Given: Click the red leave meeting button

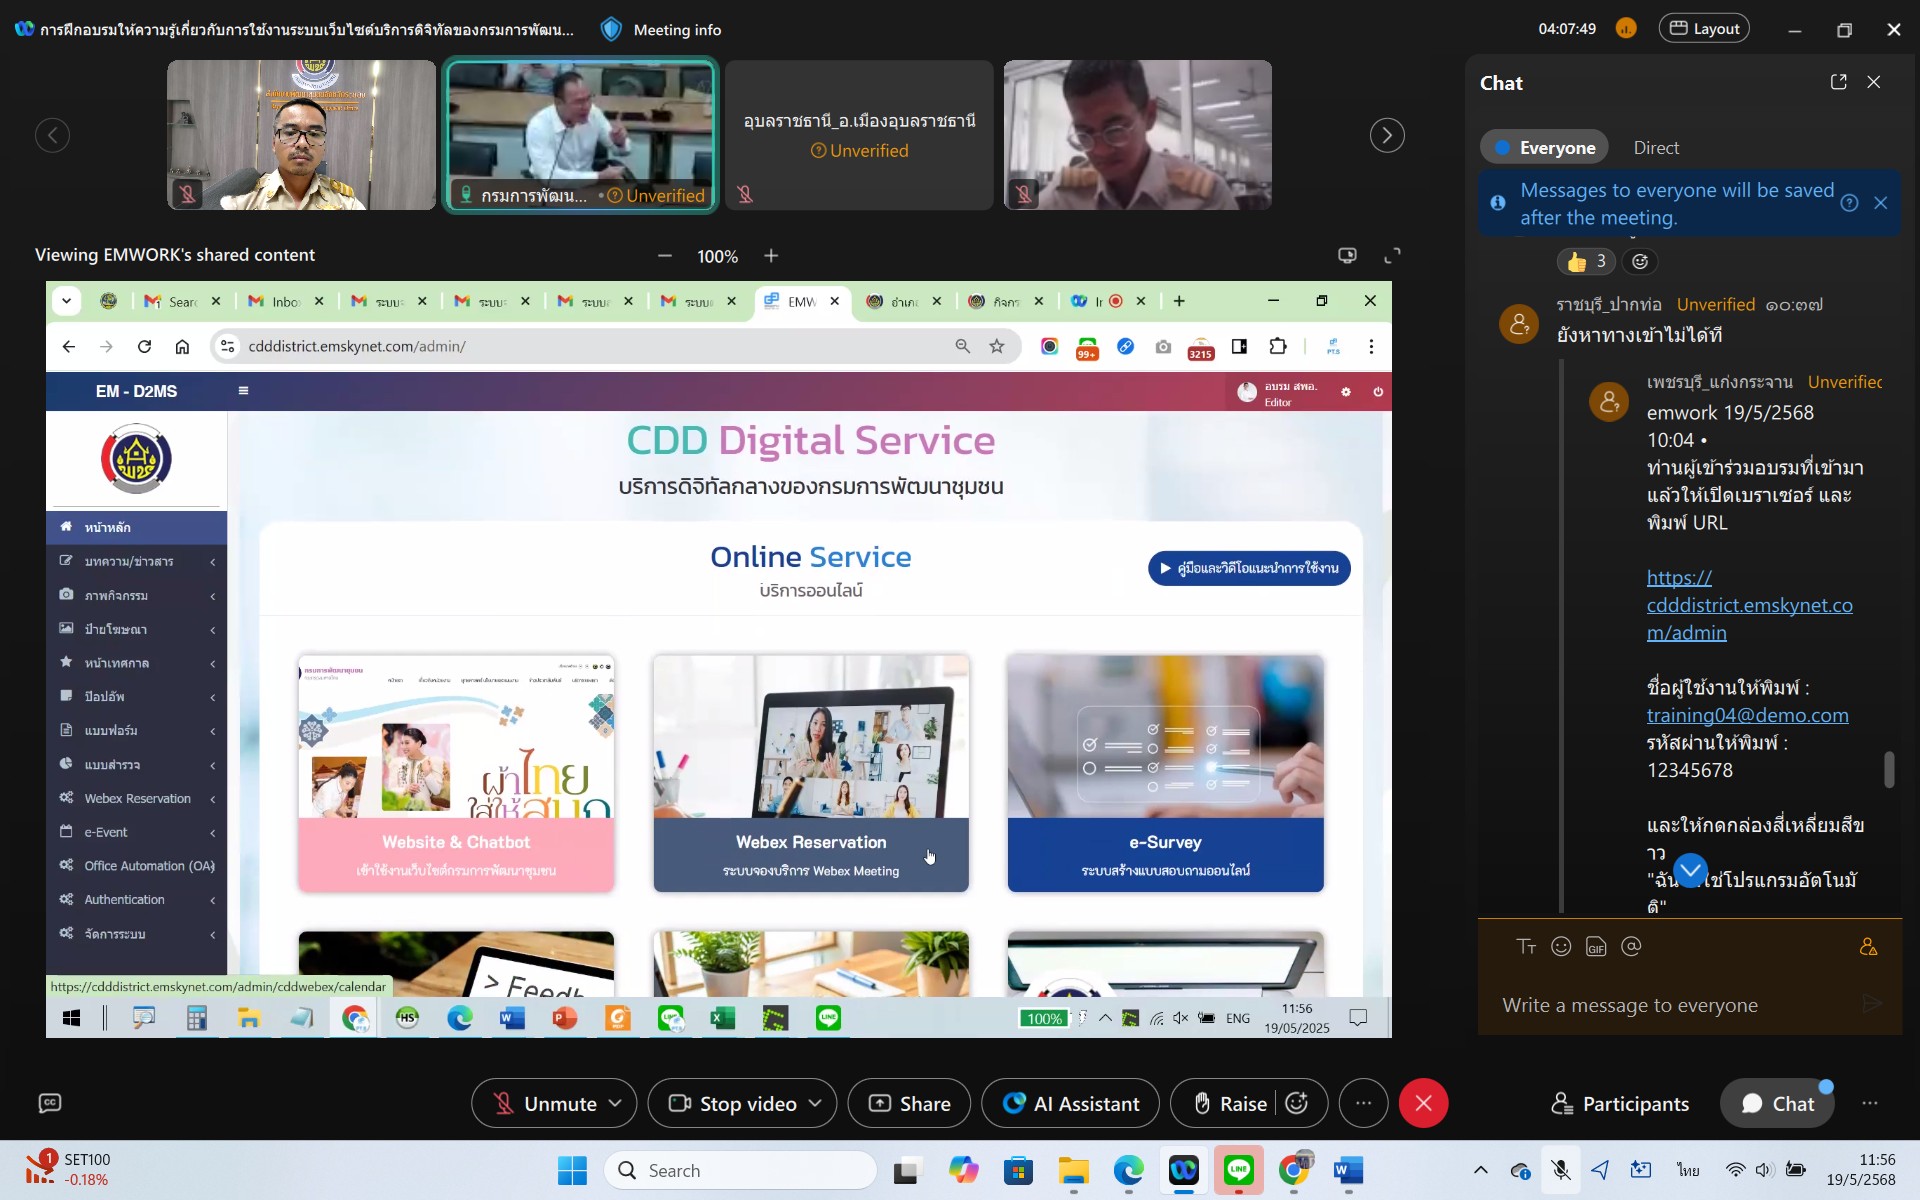Looking at the screenshot, I should coord(1424,1103).
